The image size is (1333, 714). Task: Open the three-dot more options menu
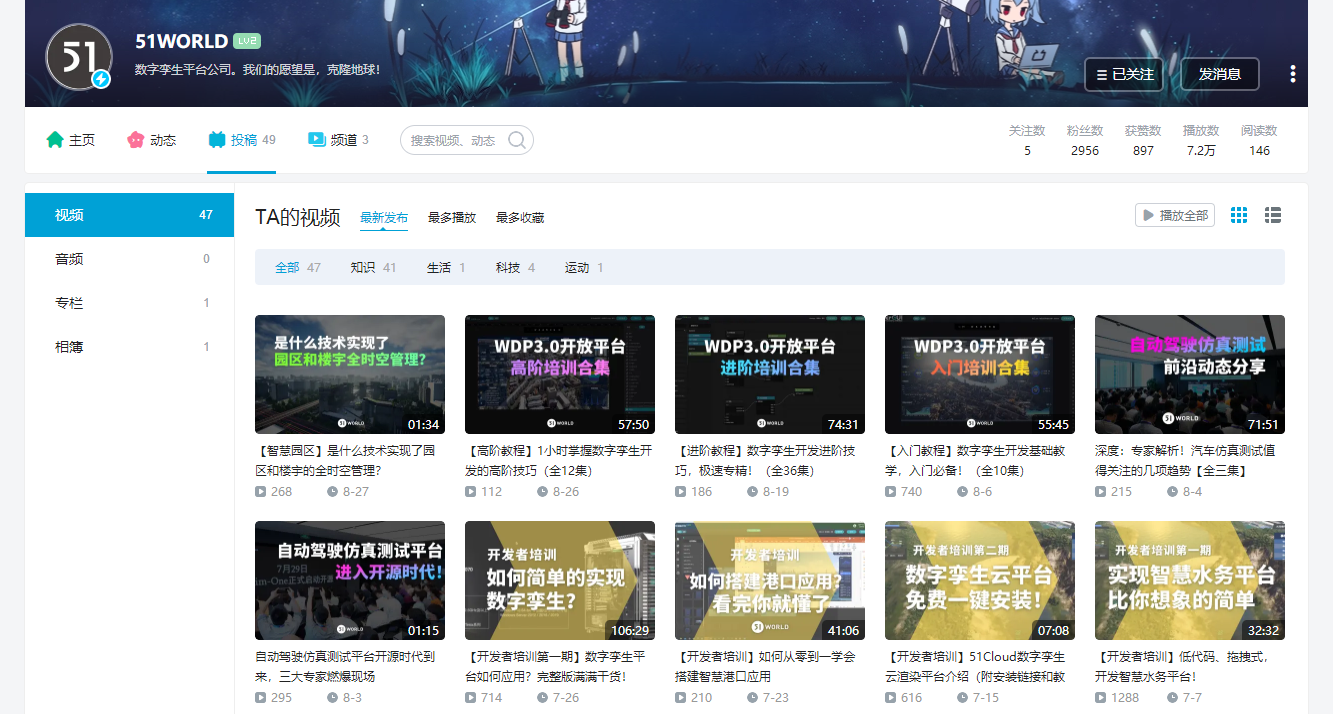[x=1293, y=74]
